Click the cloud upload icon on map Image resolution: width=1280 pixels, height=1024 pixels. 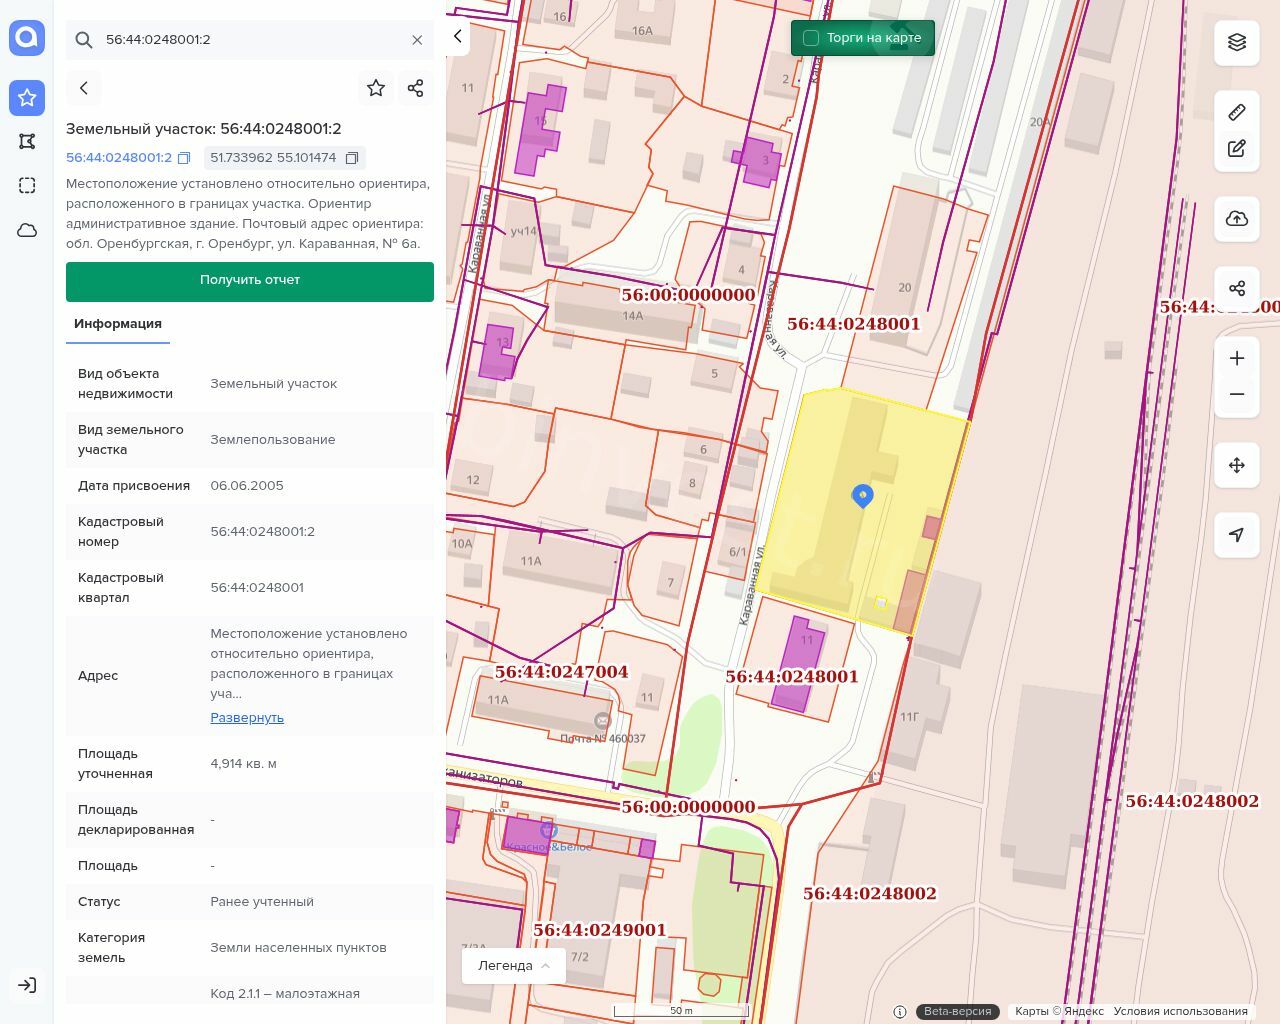(1236, 219)
